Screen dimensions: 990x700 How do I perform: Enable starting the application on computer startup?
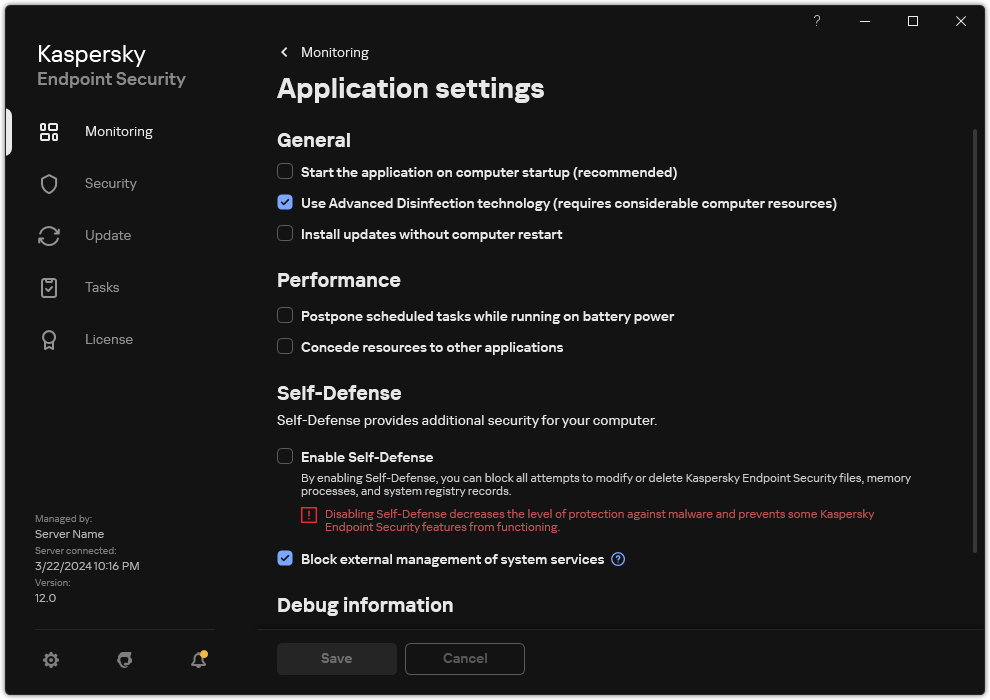[285, 172]
